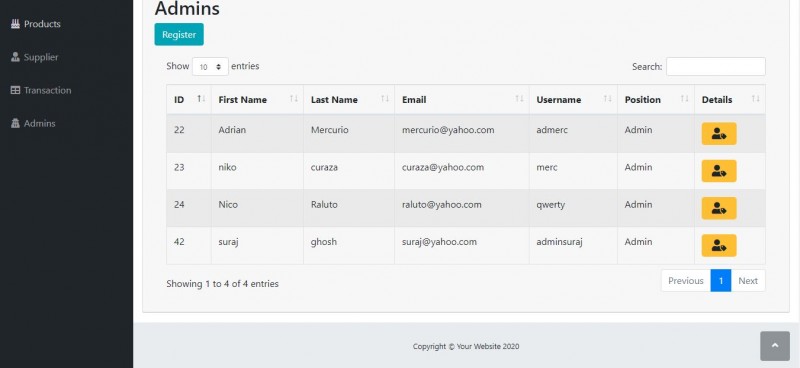Click the Supplier icon in sidebar
The width and height of the screenshot is (800, 368).
point(15,57)
